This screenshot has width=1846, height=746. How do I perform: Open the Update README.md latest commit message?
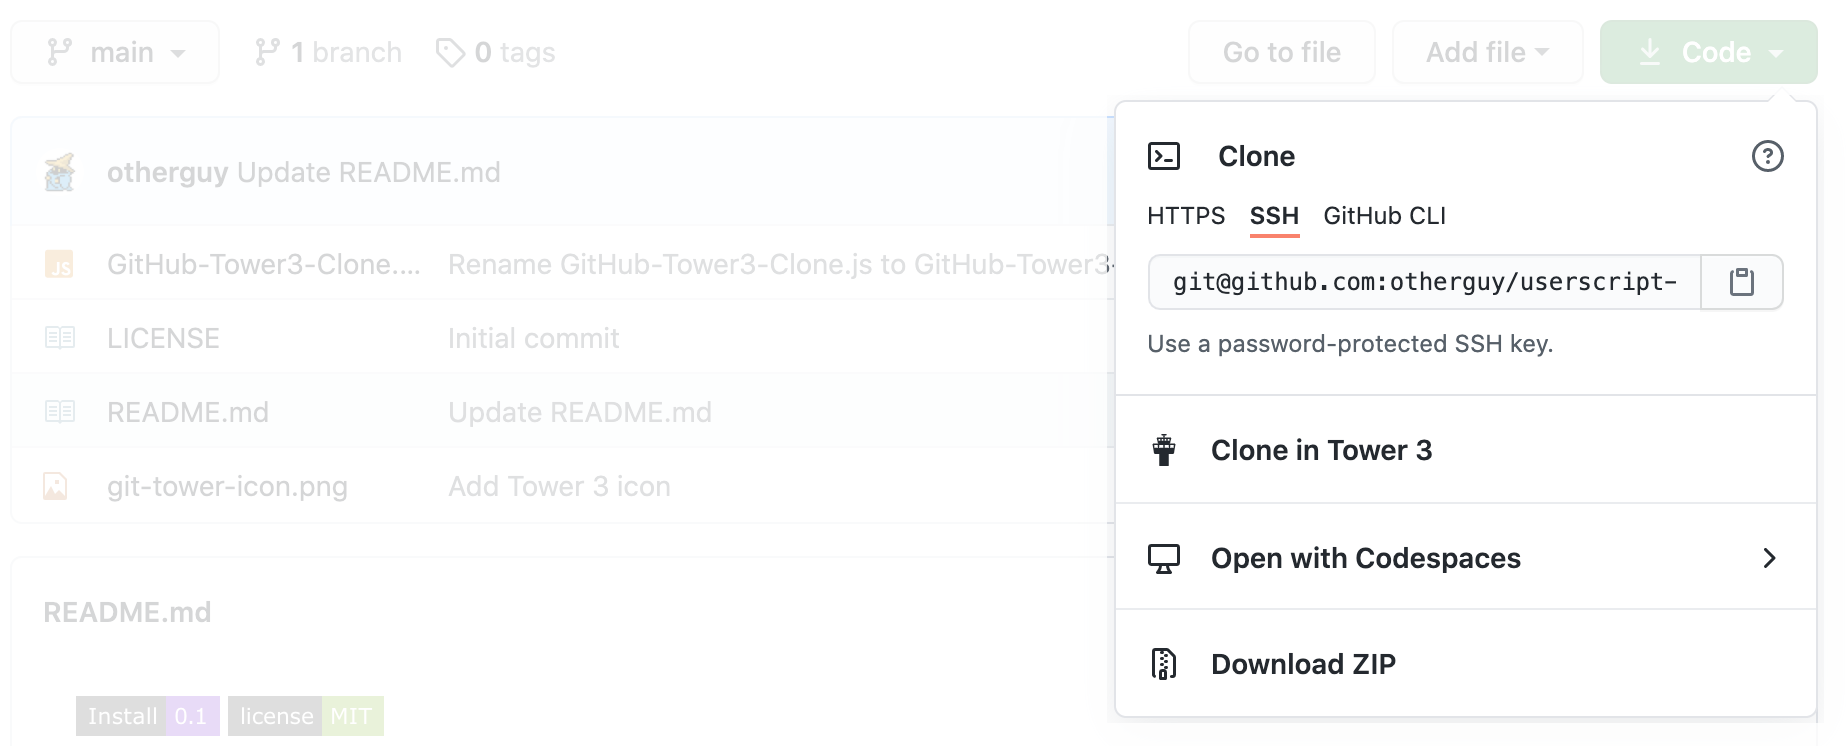point(369,172)
